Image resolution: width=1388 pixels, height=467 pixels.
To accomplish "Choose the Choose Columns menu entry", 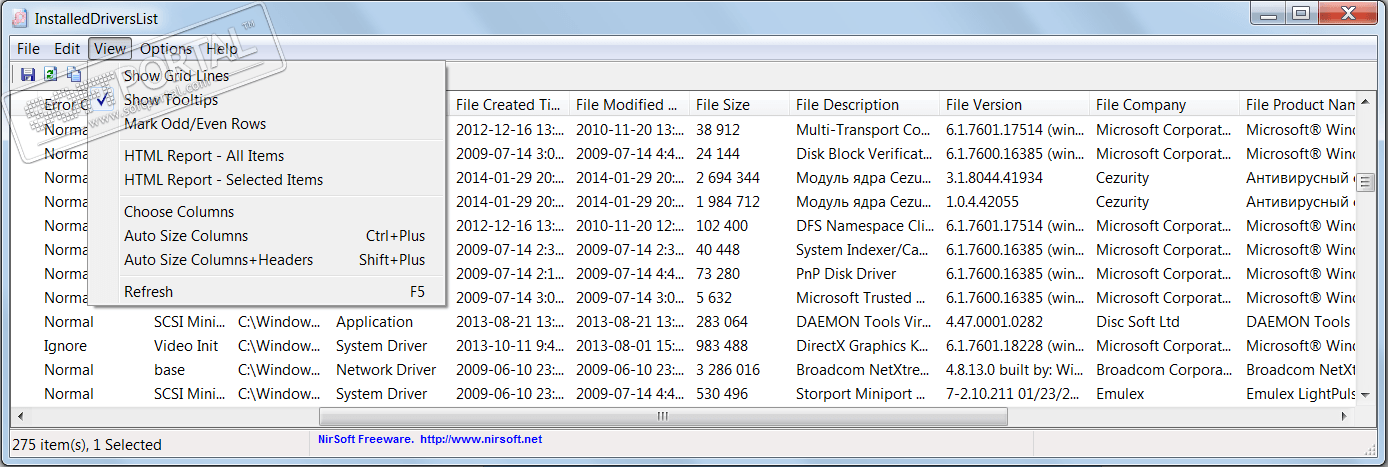I will [179, 212].
